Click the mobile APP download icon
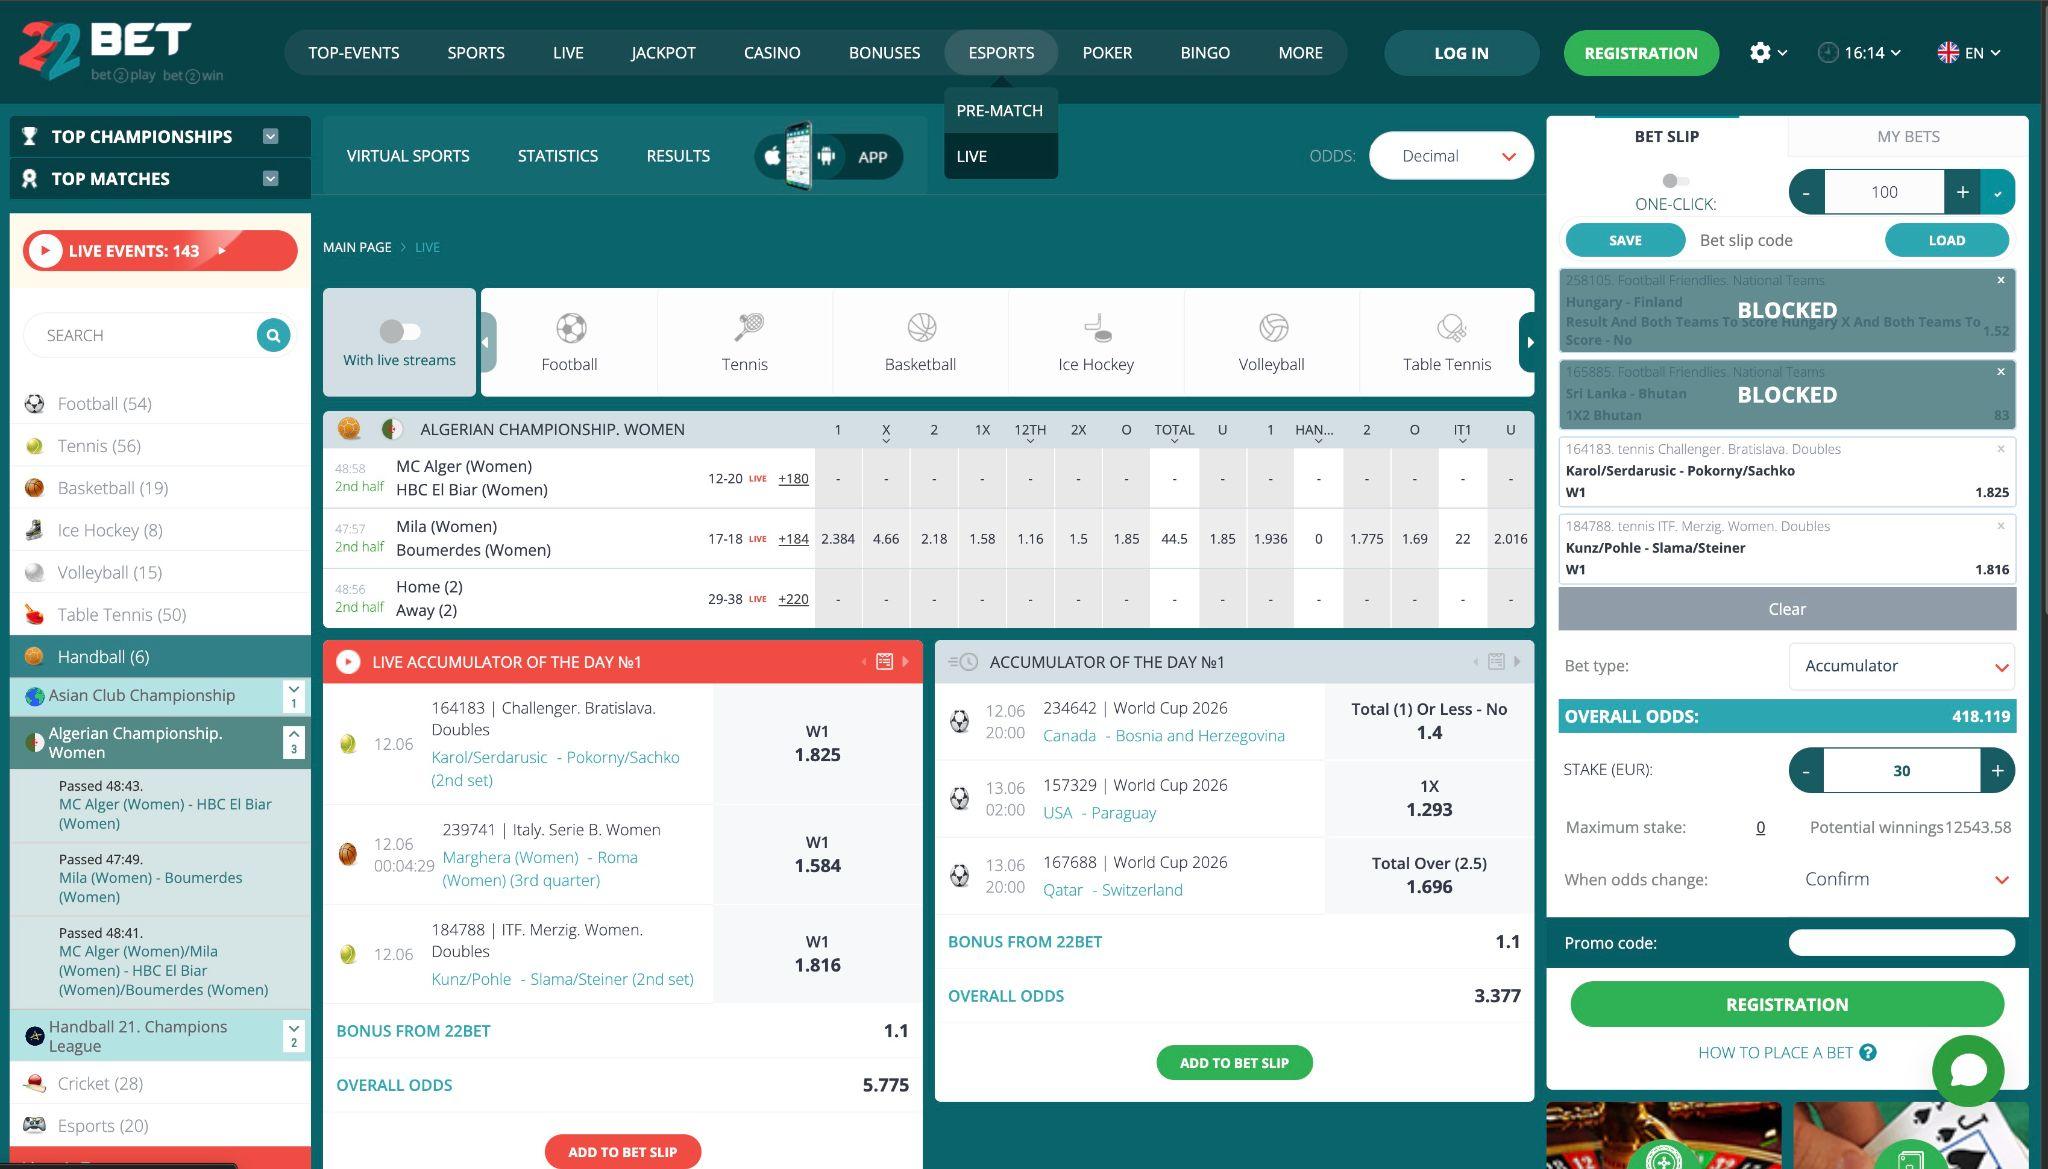Screen dimensions: 2048x1169 pos(829,156)
